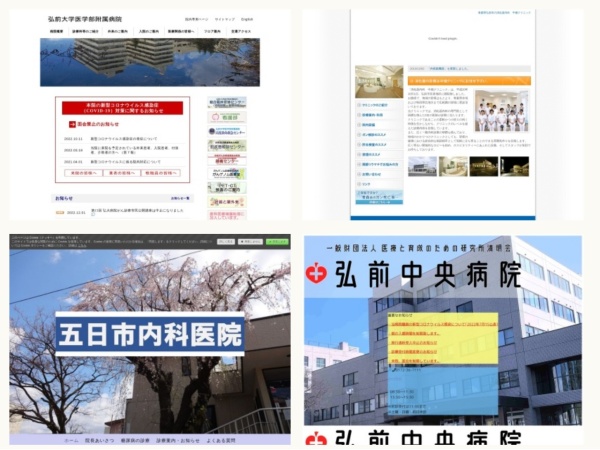This screenshot has height=450, width=600.
Task: Open the first night-time building thumbnail
Action: point(484,166)
